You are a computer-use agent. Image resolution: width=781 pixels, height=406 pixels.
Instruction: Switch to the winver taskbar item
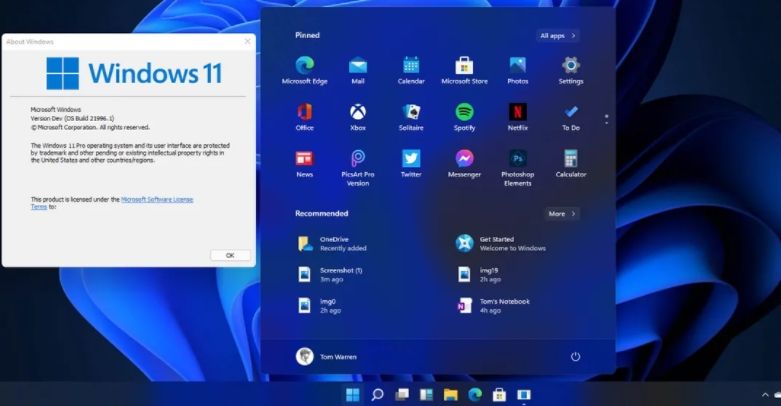tap(523, 395)
